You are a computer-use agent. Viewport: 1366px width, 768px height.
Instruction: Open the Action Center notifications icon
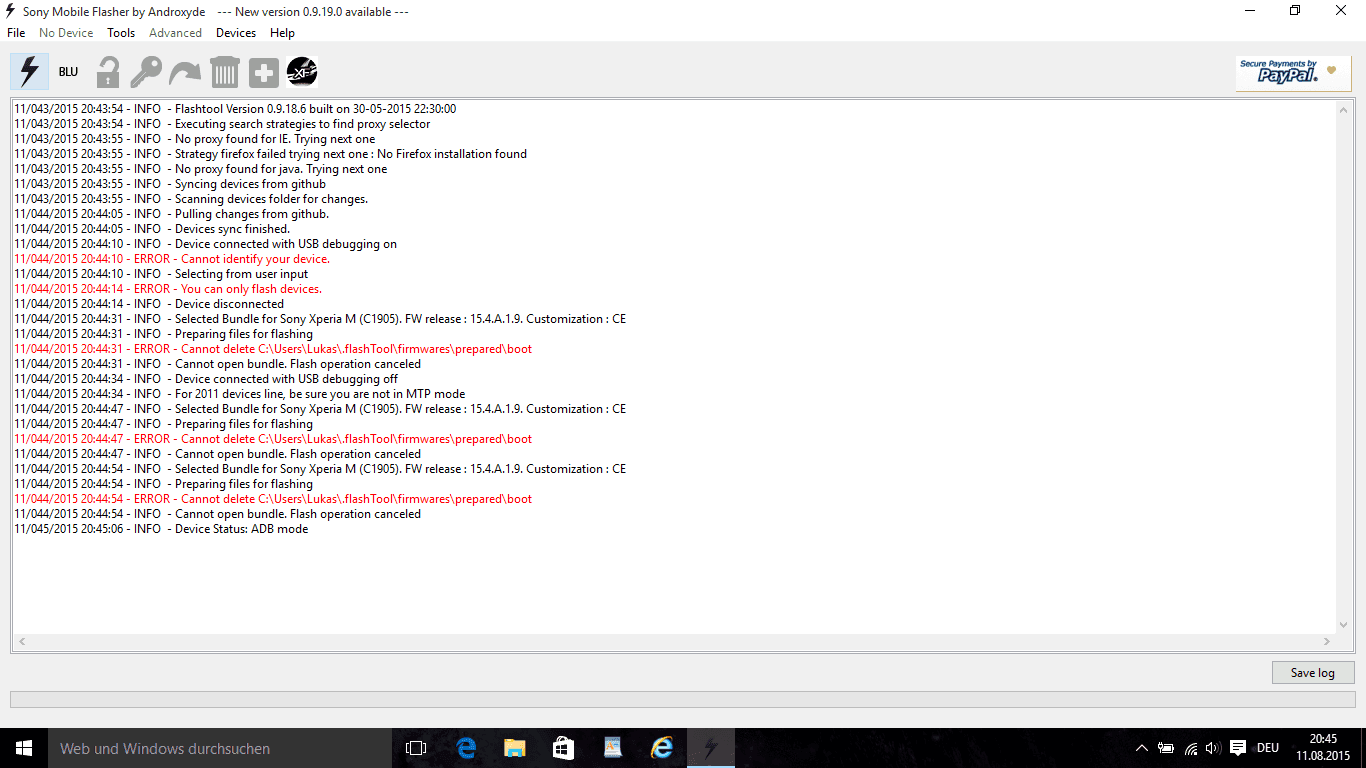coord(1238,748)
